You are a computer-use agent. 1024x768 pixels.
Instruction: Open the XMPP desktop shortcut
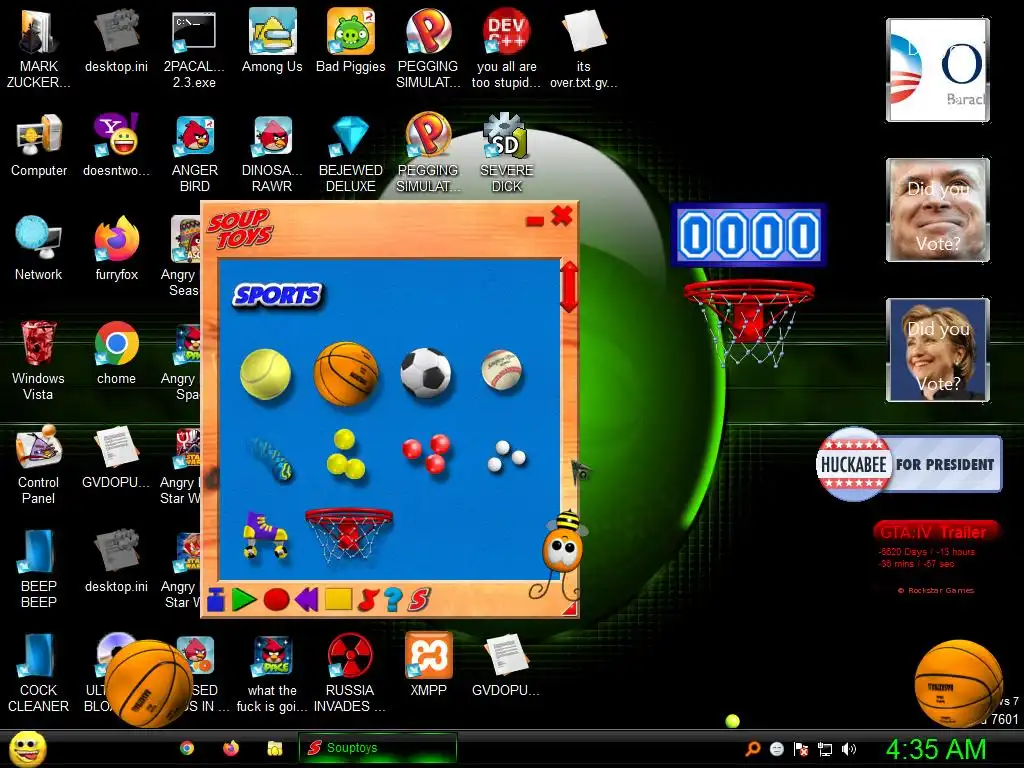428,665
